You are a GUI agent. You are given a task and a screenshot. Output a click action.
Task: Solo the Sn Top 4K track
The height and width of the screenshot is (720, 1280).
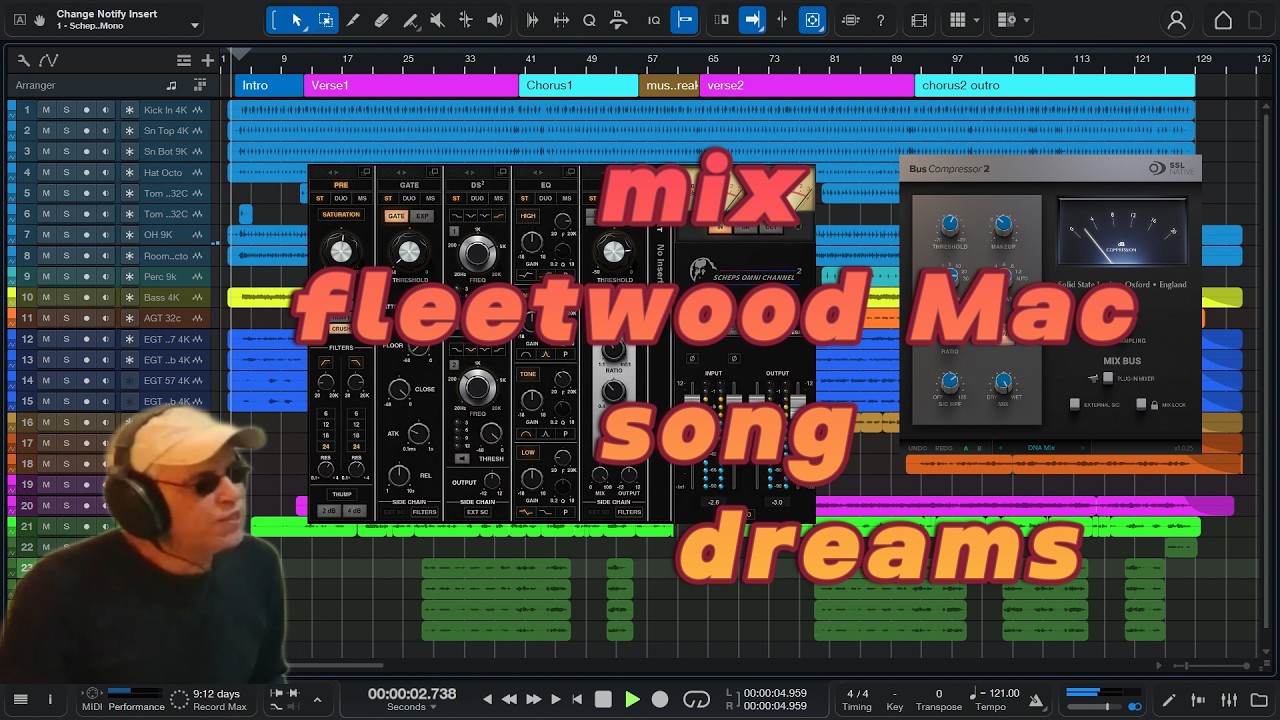tap(66, 131)
